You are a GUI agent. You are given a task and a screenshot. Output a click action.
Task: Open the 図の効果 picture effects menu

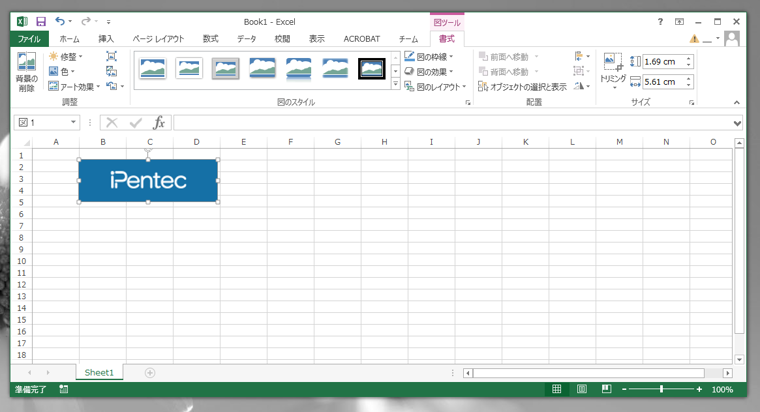[x=429, y=72]
